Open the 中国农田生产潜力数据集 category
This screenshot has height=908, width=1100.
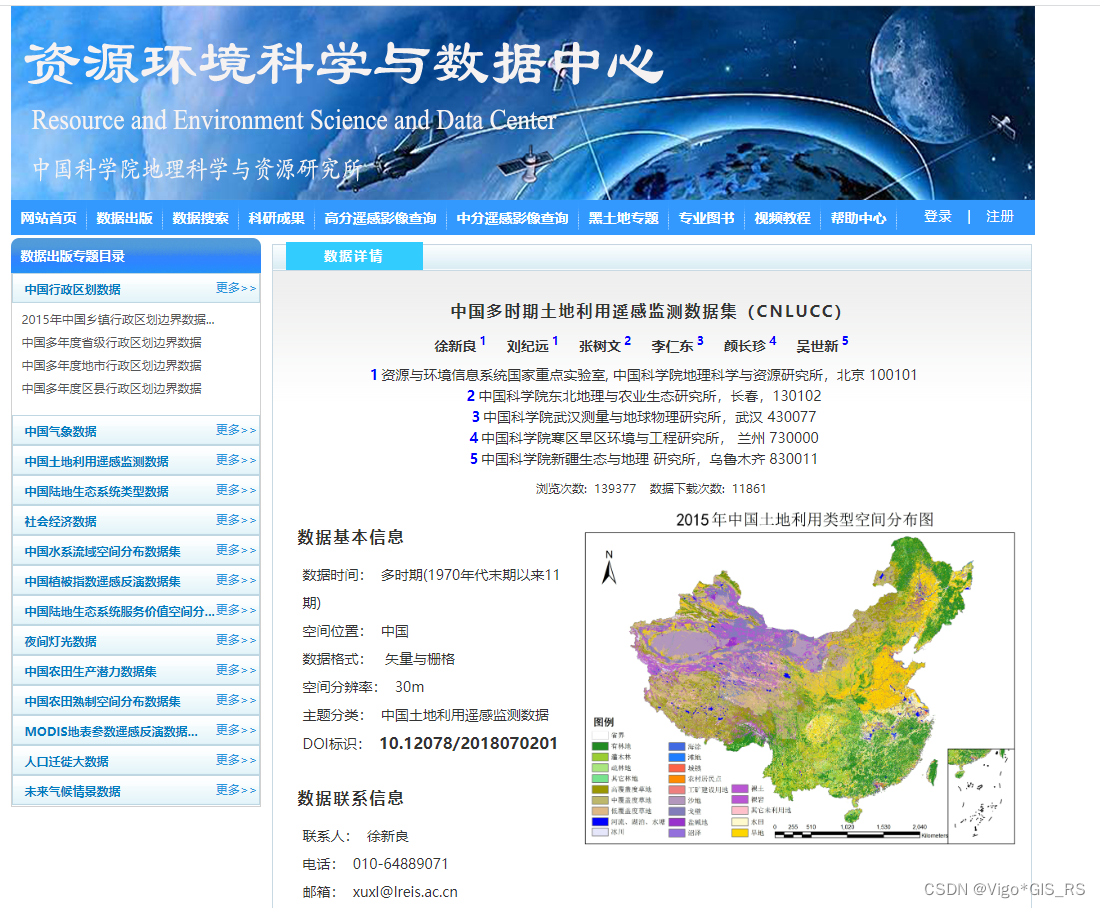click(x=90, y=672)
